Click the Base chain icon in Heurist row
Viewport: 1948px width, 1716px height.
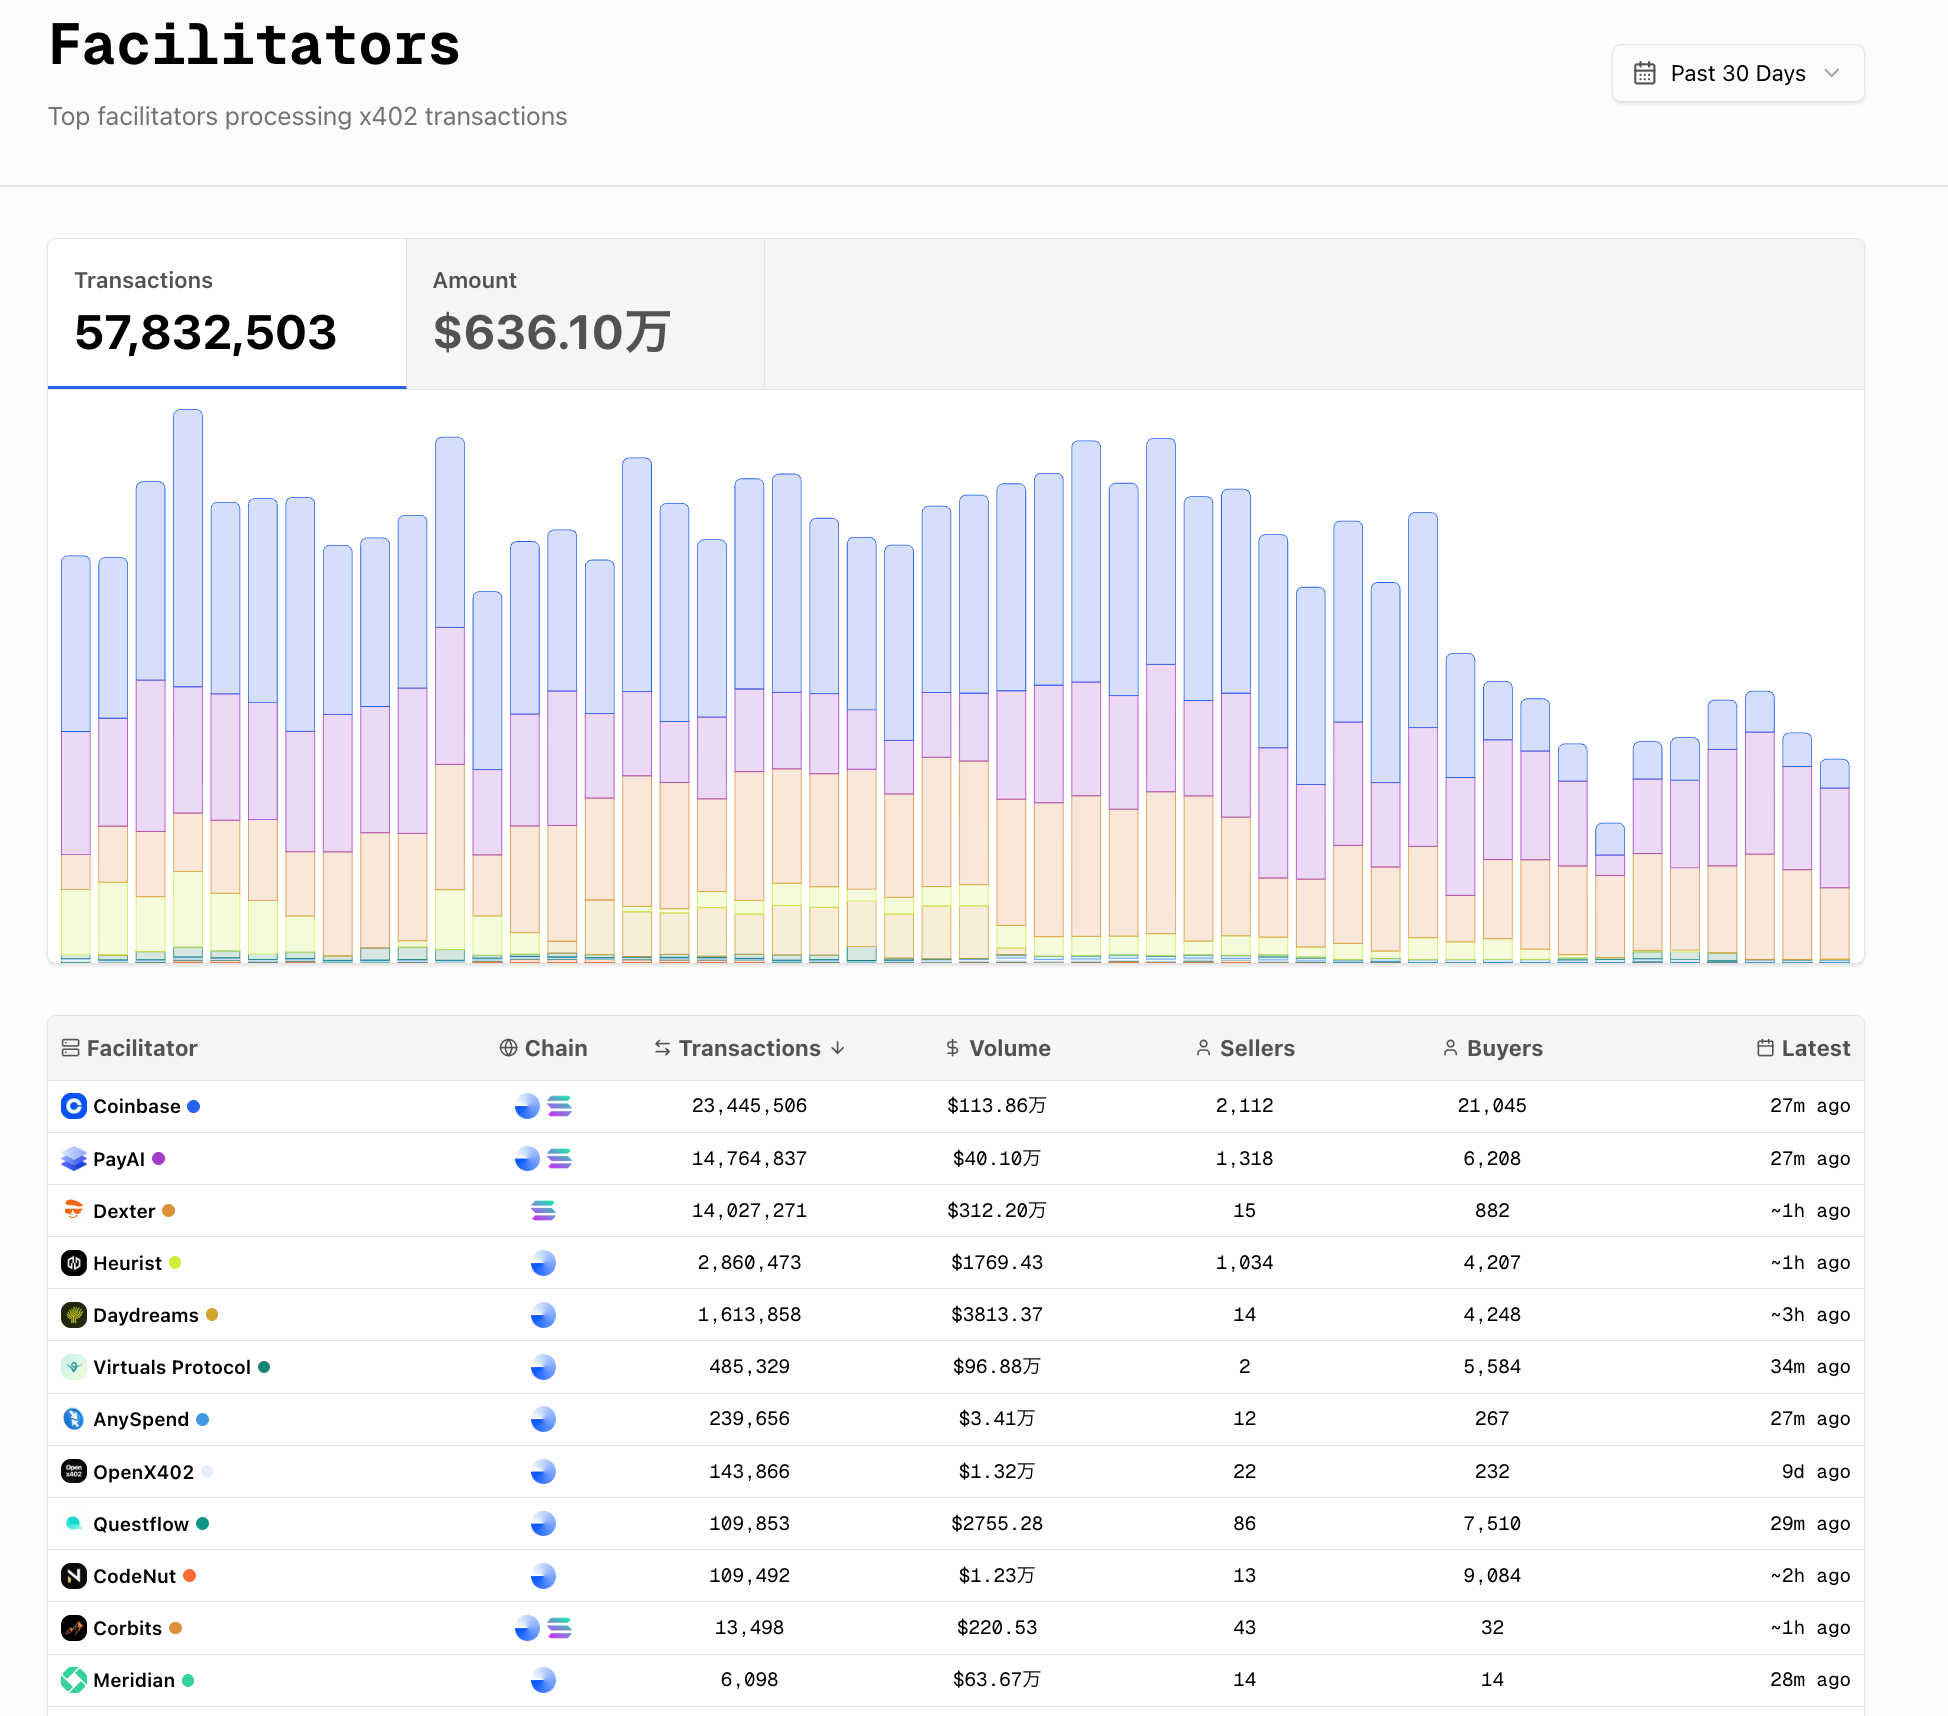(x=543, y=1263)
